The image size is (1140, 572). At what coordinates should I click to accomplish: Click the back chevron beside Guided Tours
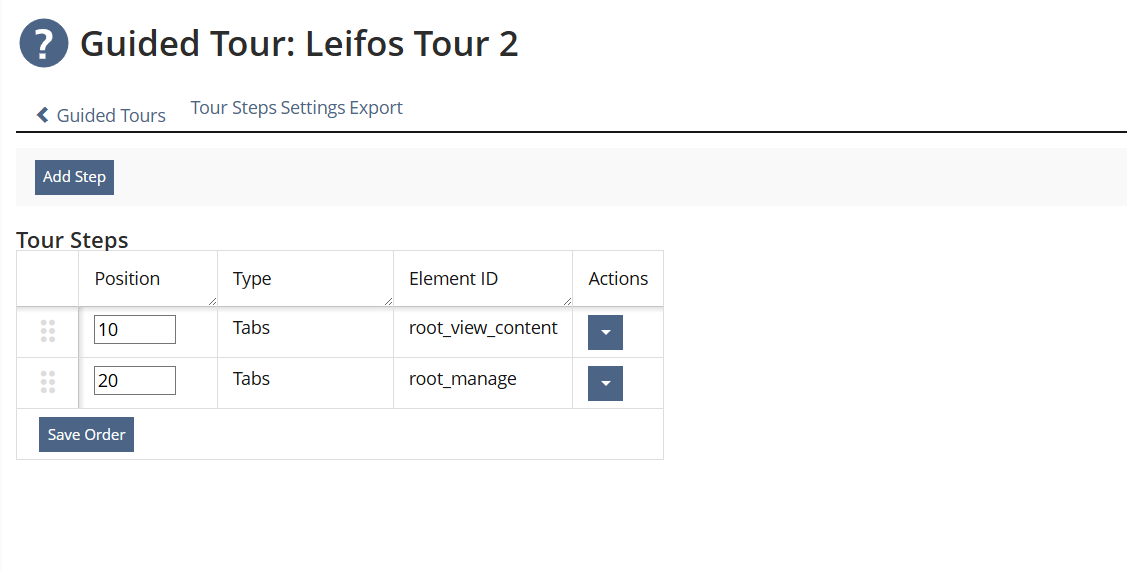[x=43, y=115]
